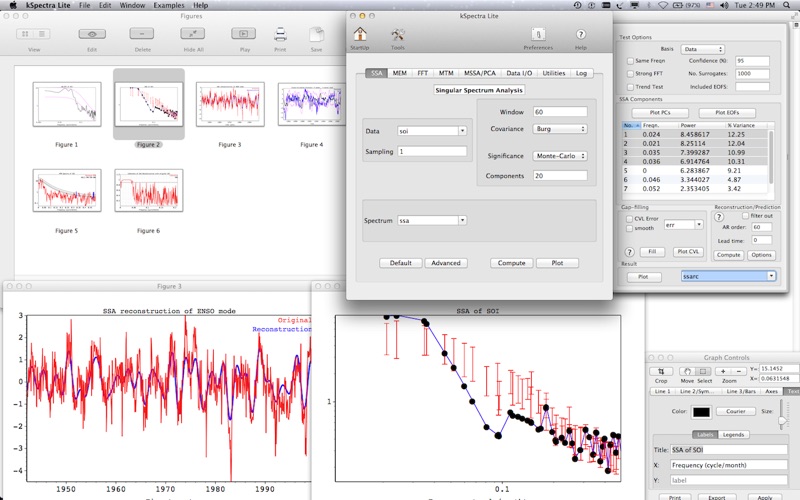The width and height of the screenshot is (800, 500).
Task: Click the Default button
Action: click(x=401, y=263)
